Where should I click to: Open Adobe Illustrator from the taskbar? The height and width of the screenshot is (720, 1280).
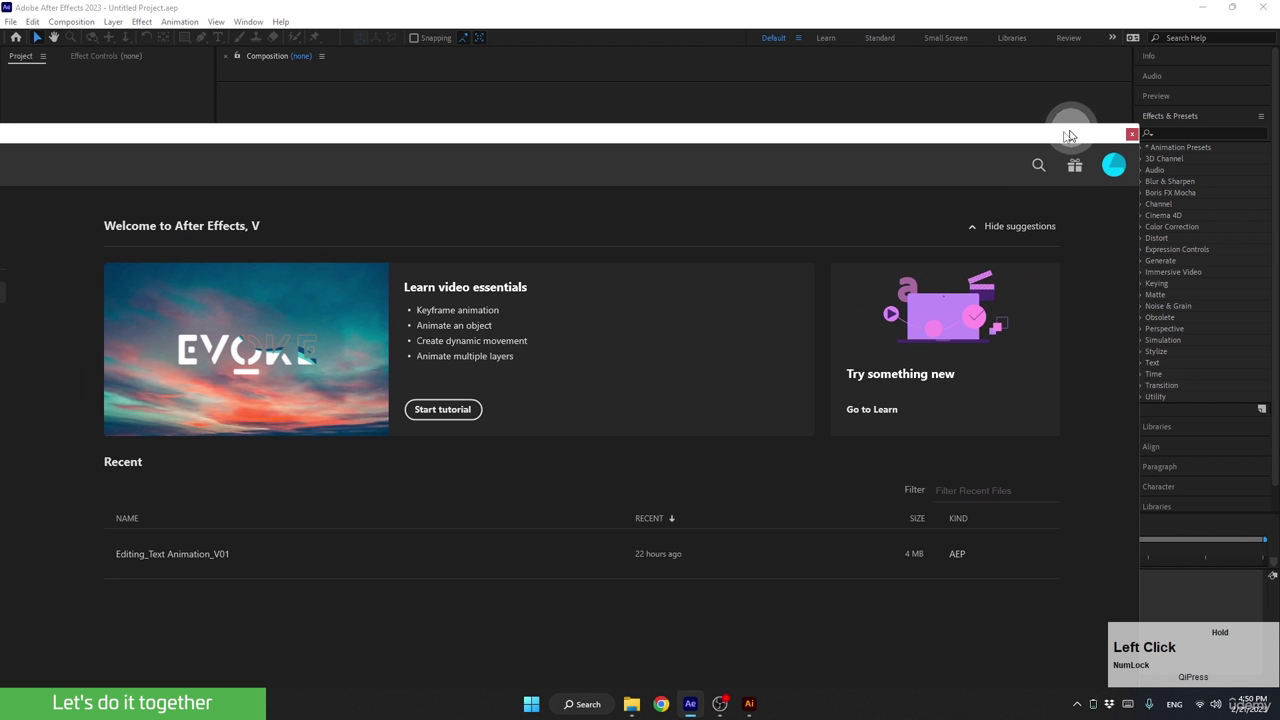coord(749,704)
